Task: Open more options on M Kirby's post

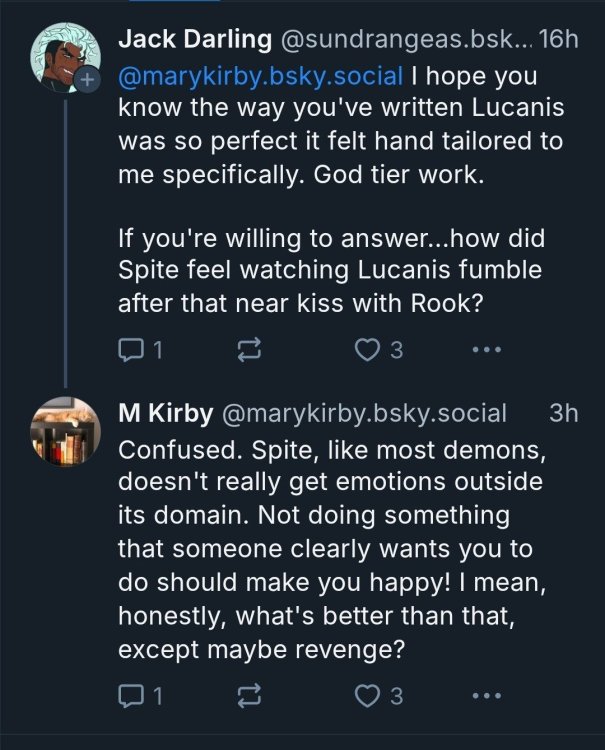Action: (x=485, y=696)
